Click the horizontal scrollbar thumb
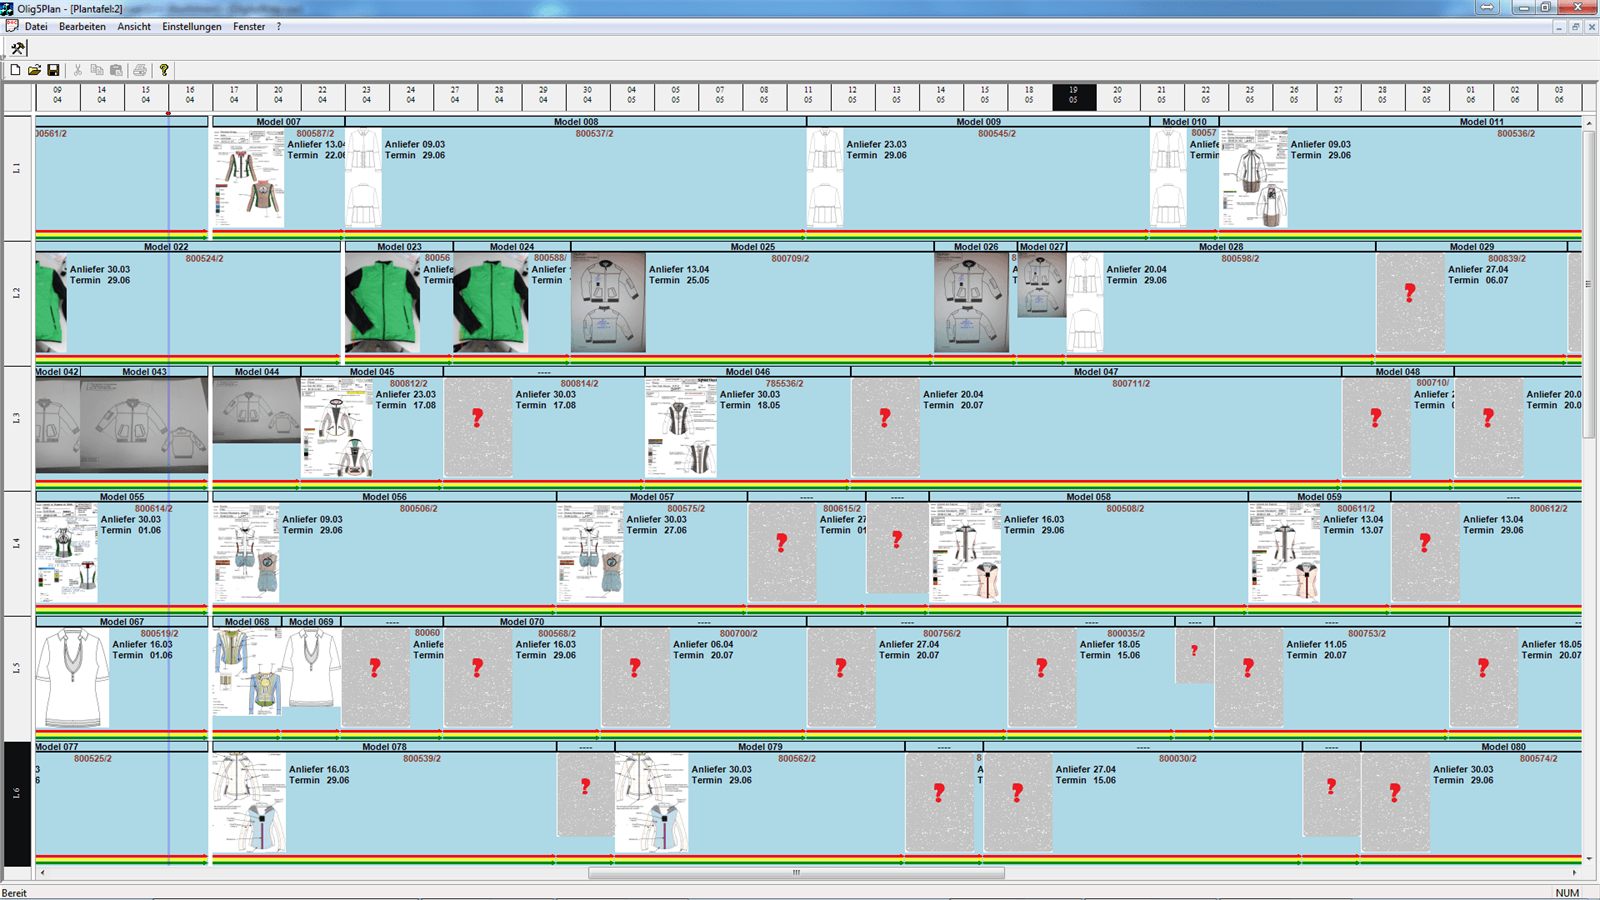 click(796, 873)
